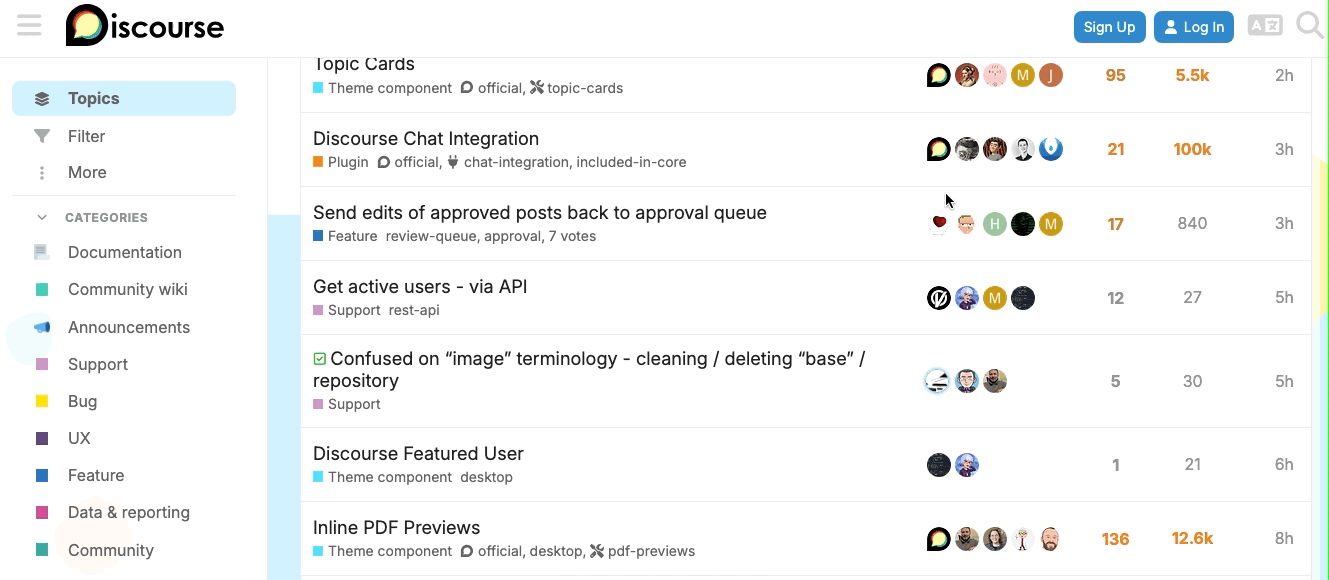The height and width of the screenshot is (580, 1329).
Task: Collapse the CATEGORIES section chevron
Action: (x=42, y=217)
